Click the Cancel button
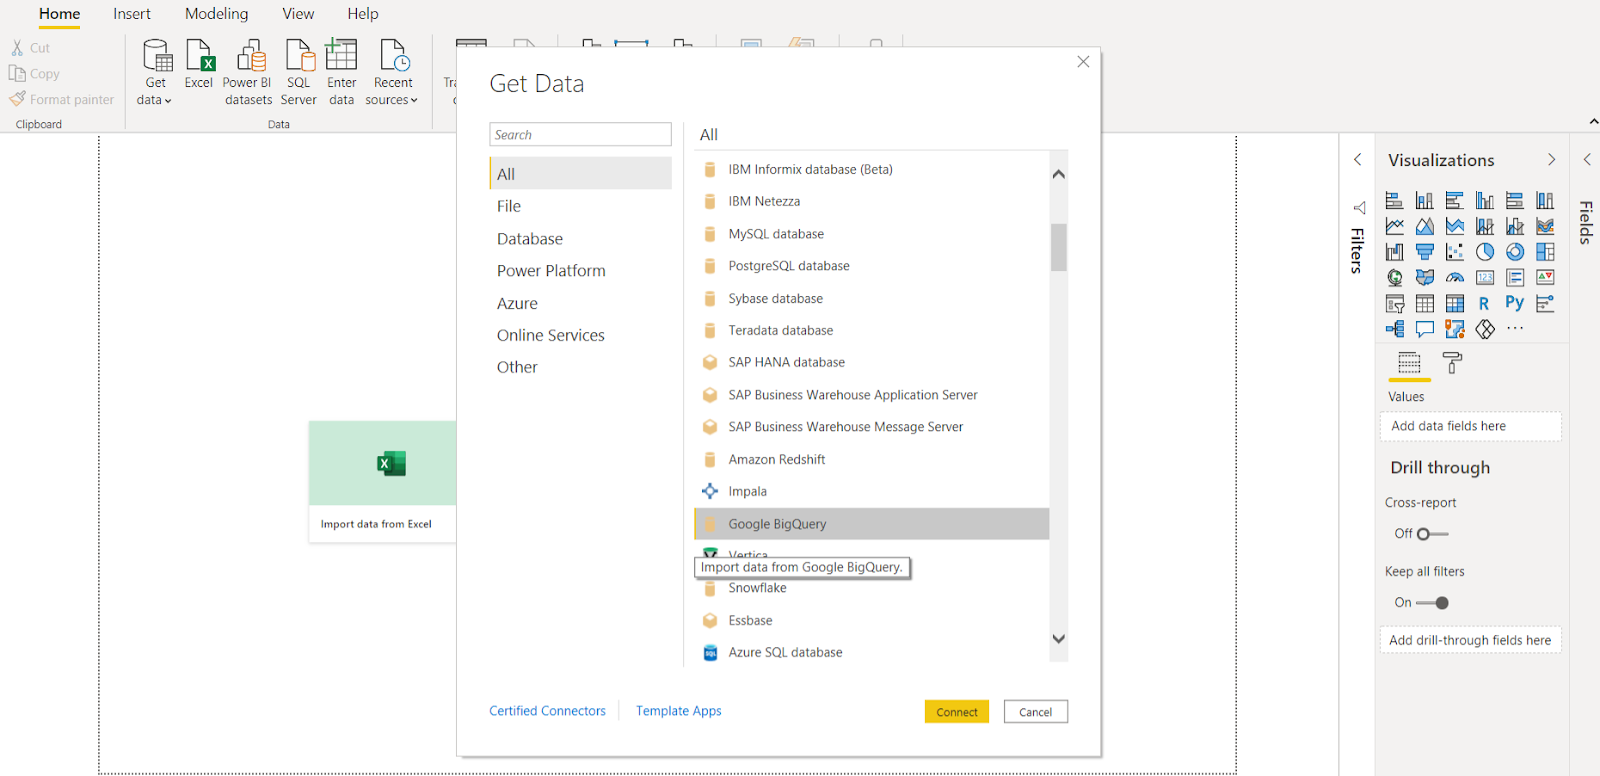The width and height of the screenshot is (1600, 776). [1036, 712]
